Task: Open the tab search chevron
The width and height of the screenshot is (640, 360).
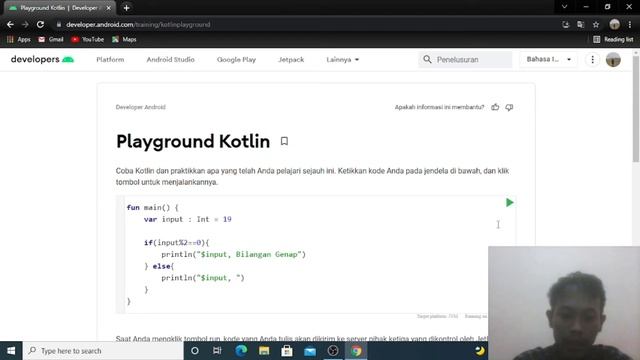Action: point(564,7)
